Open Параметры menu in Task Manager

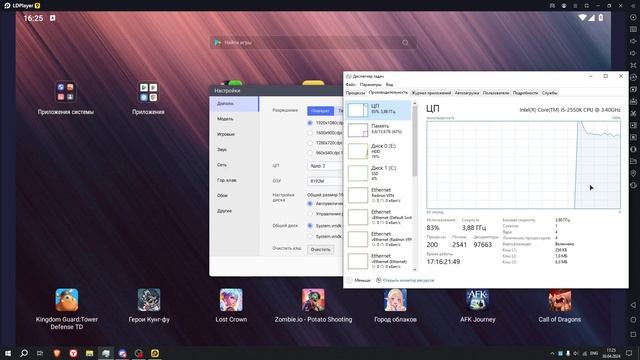pos(370,84)
